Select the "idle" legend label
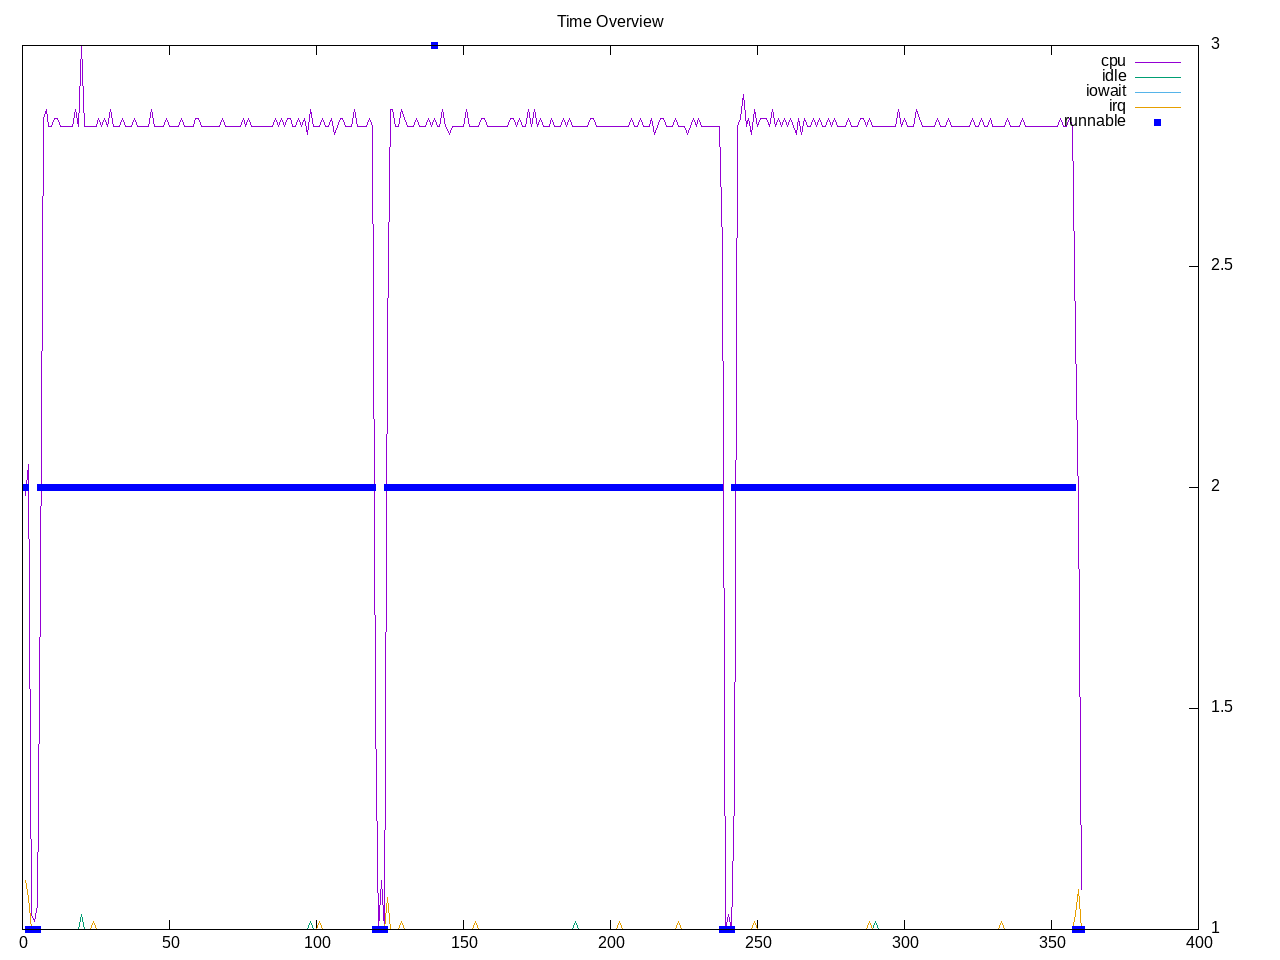 tap(1113, 76)
